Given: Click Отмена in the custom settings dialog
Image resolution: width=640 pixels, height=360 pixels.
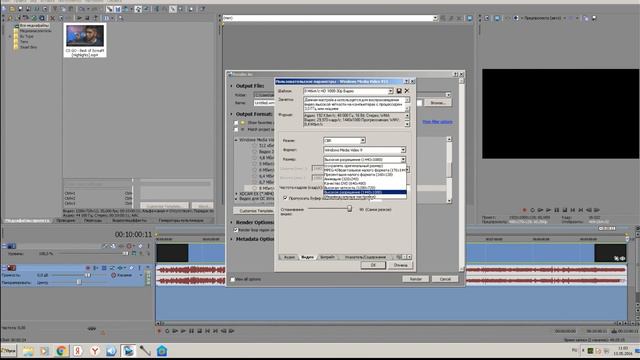Looking at the screenshot, I should pyautogui.click(x=400, y=265).
